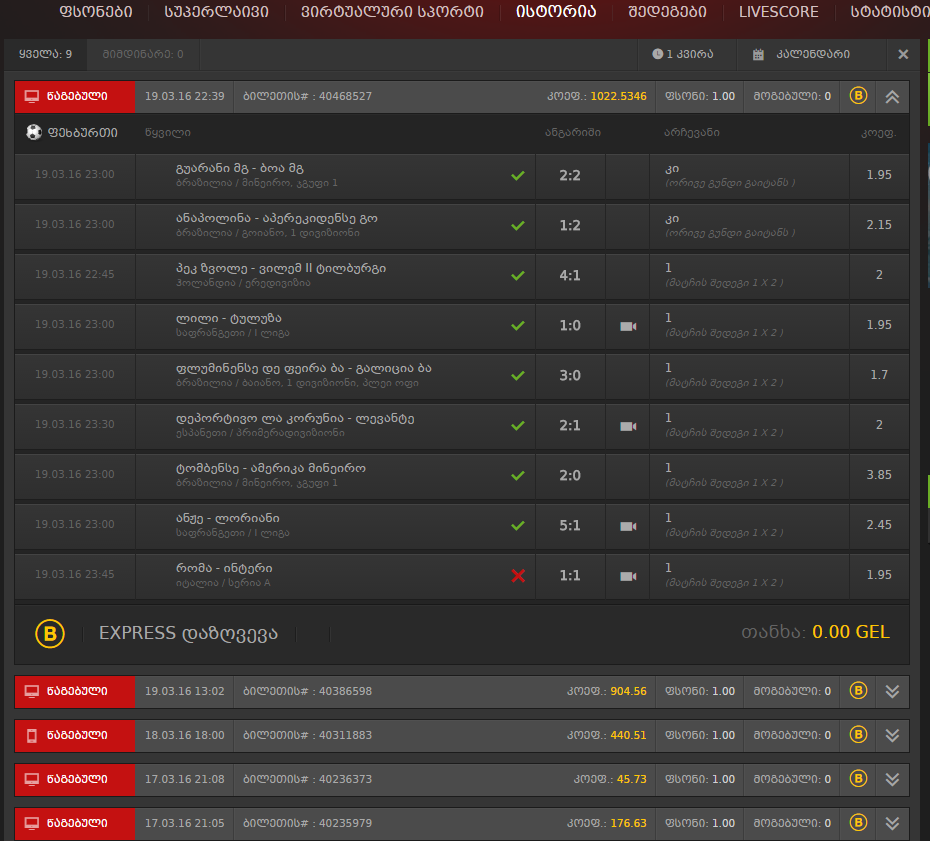Screen dimensions: 930x841
Task: Close the history panel with X
Action: pos(903,55)
